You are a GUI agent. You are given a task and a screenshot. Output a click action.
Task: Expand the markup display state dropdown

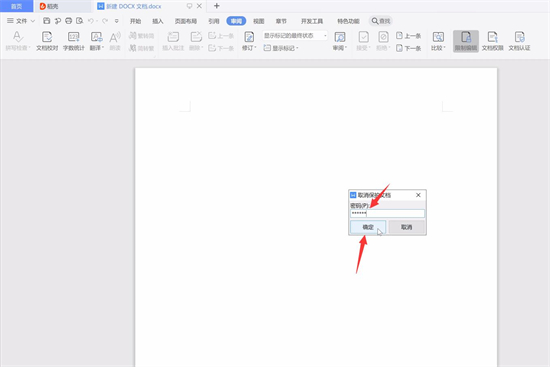295,36
